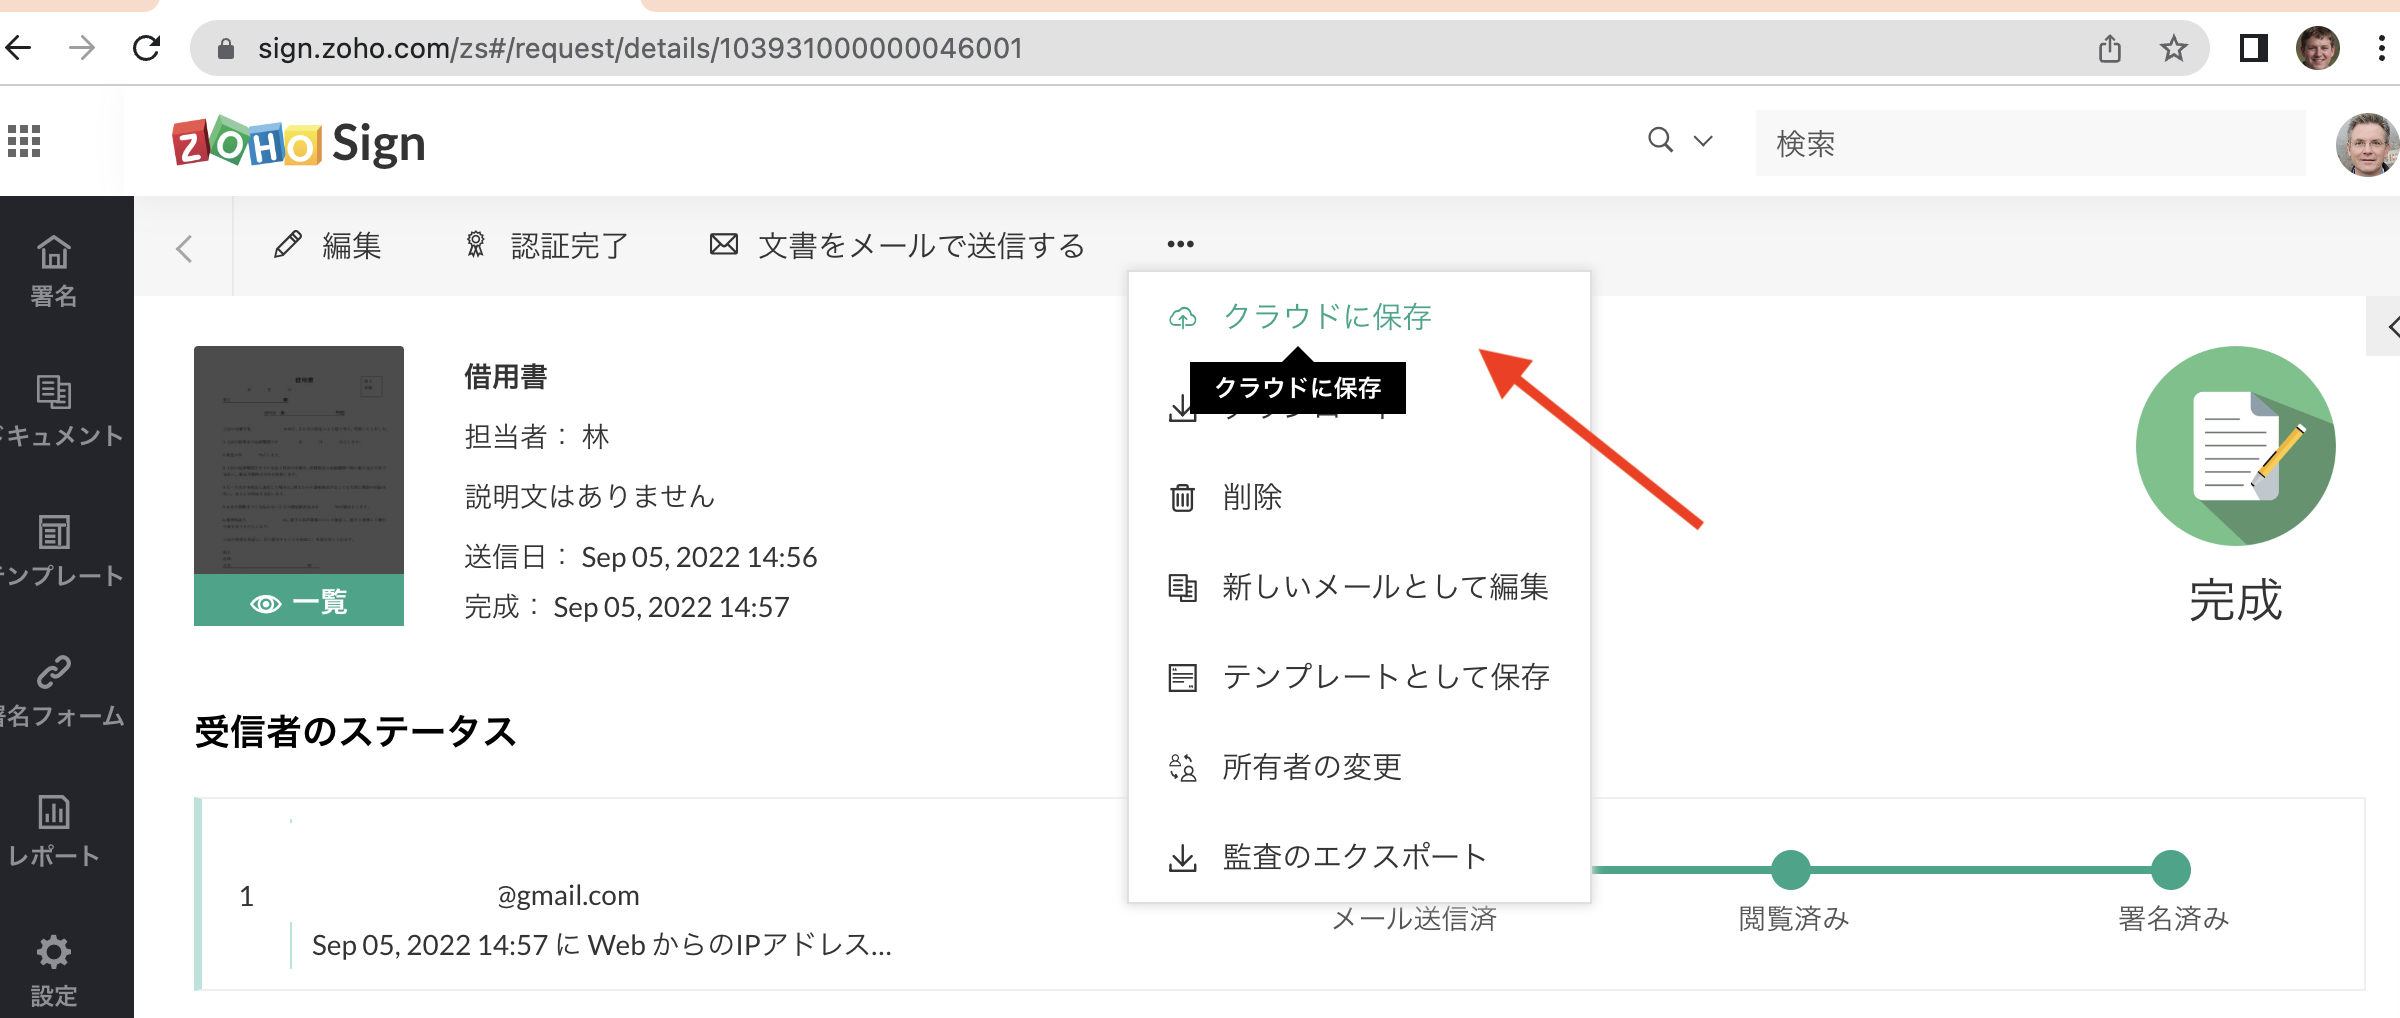Bookmark this page with star icon

[2173, 48]
